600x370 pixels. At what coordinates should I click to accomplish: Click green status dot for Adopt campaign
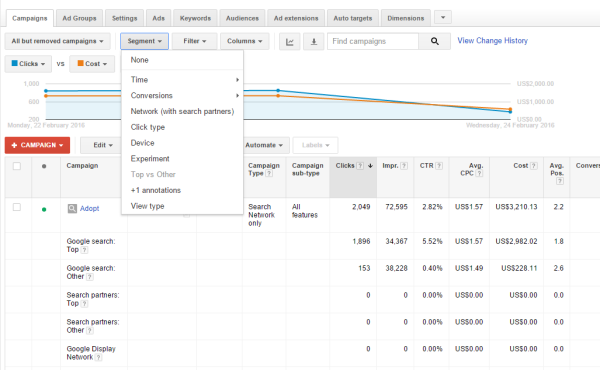(44, 209)
